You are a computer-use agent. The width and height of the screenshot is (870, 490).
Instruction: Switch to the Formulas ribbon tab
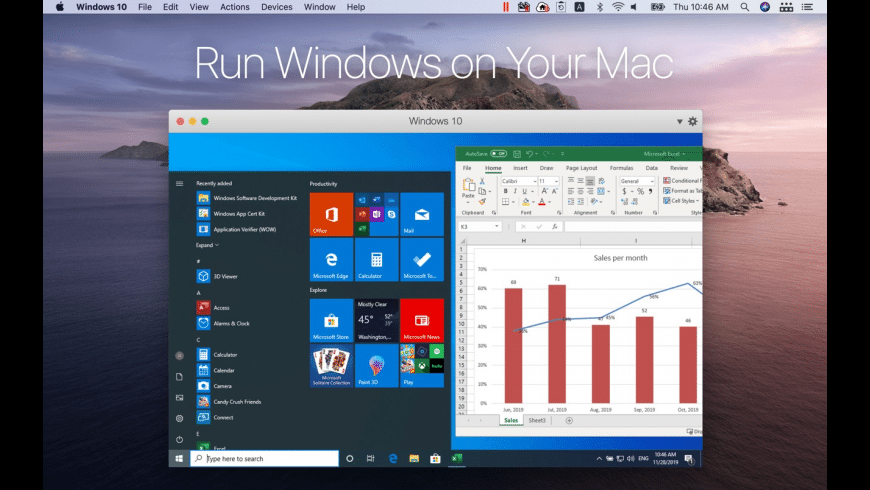pos(621,168)
